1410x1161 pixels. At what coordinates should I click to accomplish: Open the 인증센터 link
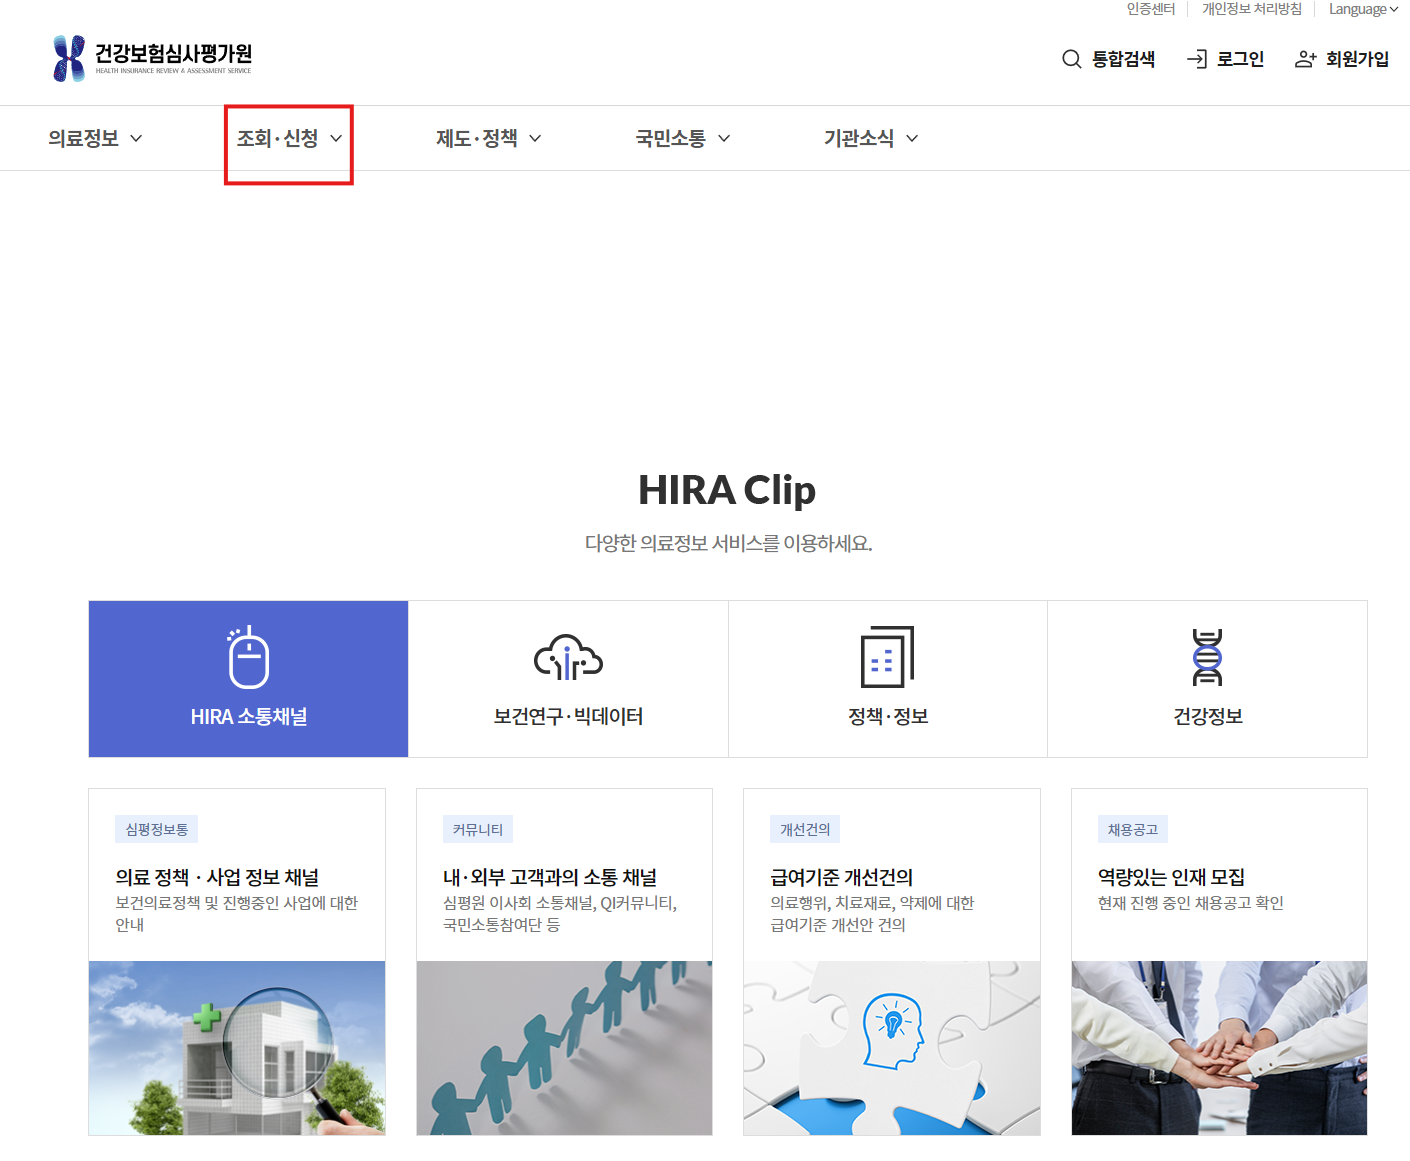tap(1151, 9)
